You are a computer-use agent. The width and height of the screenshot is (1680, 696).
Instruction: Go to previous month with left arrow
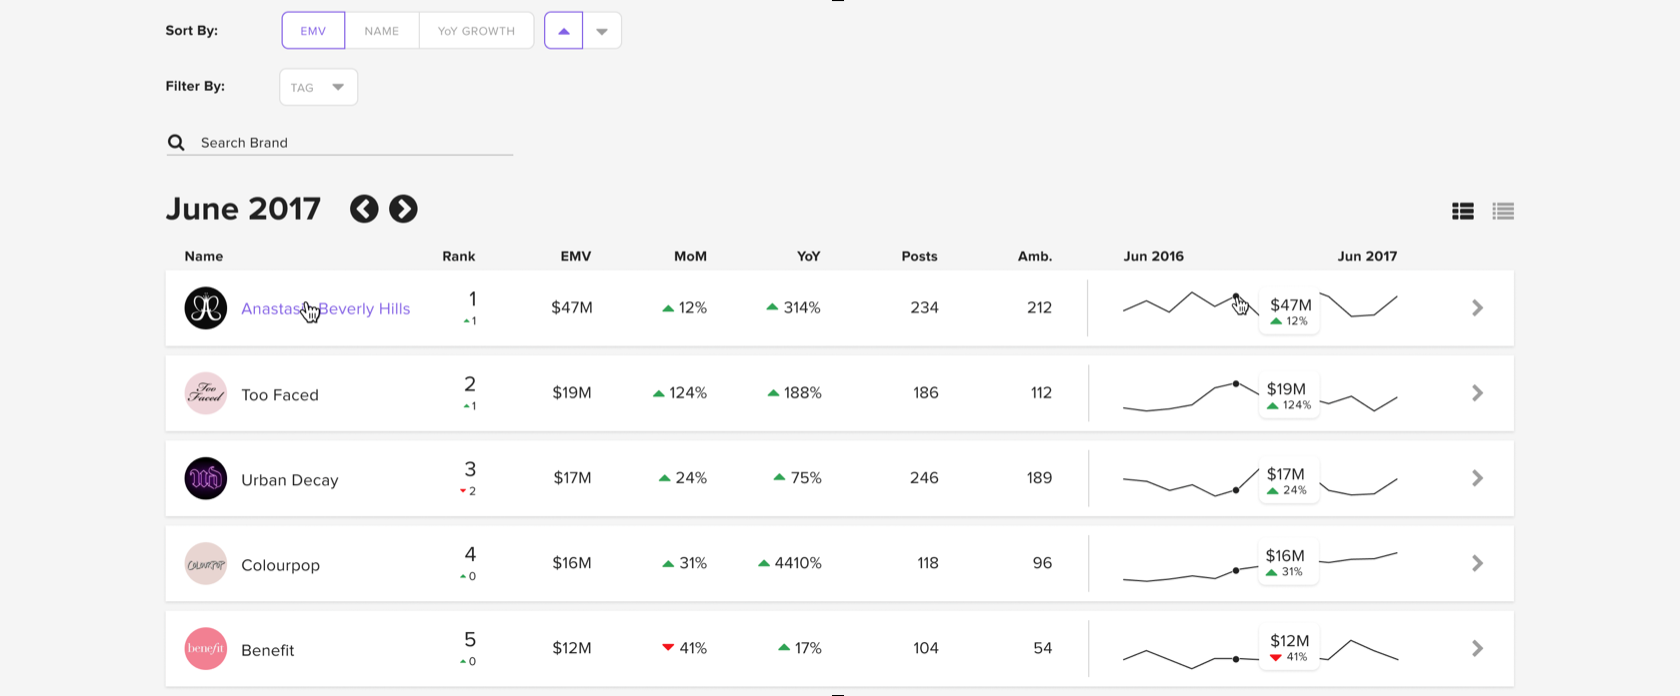(364, 209)
